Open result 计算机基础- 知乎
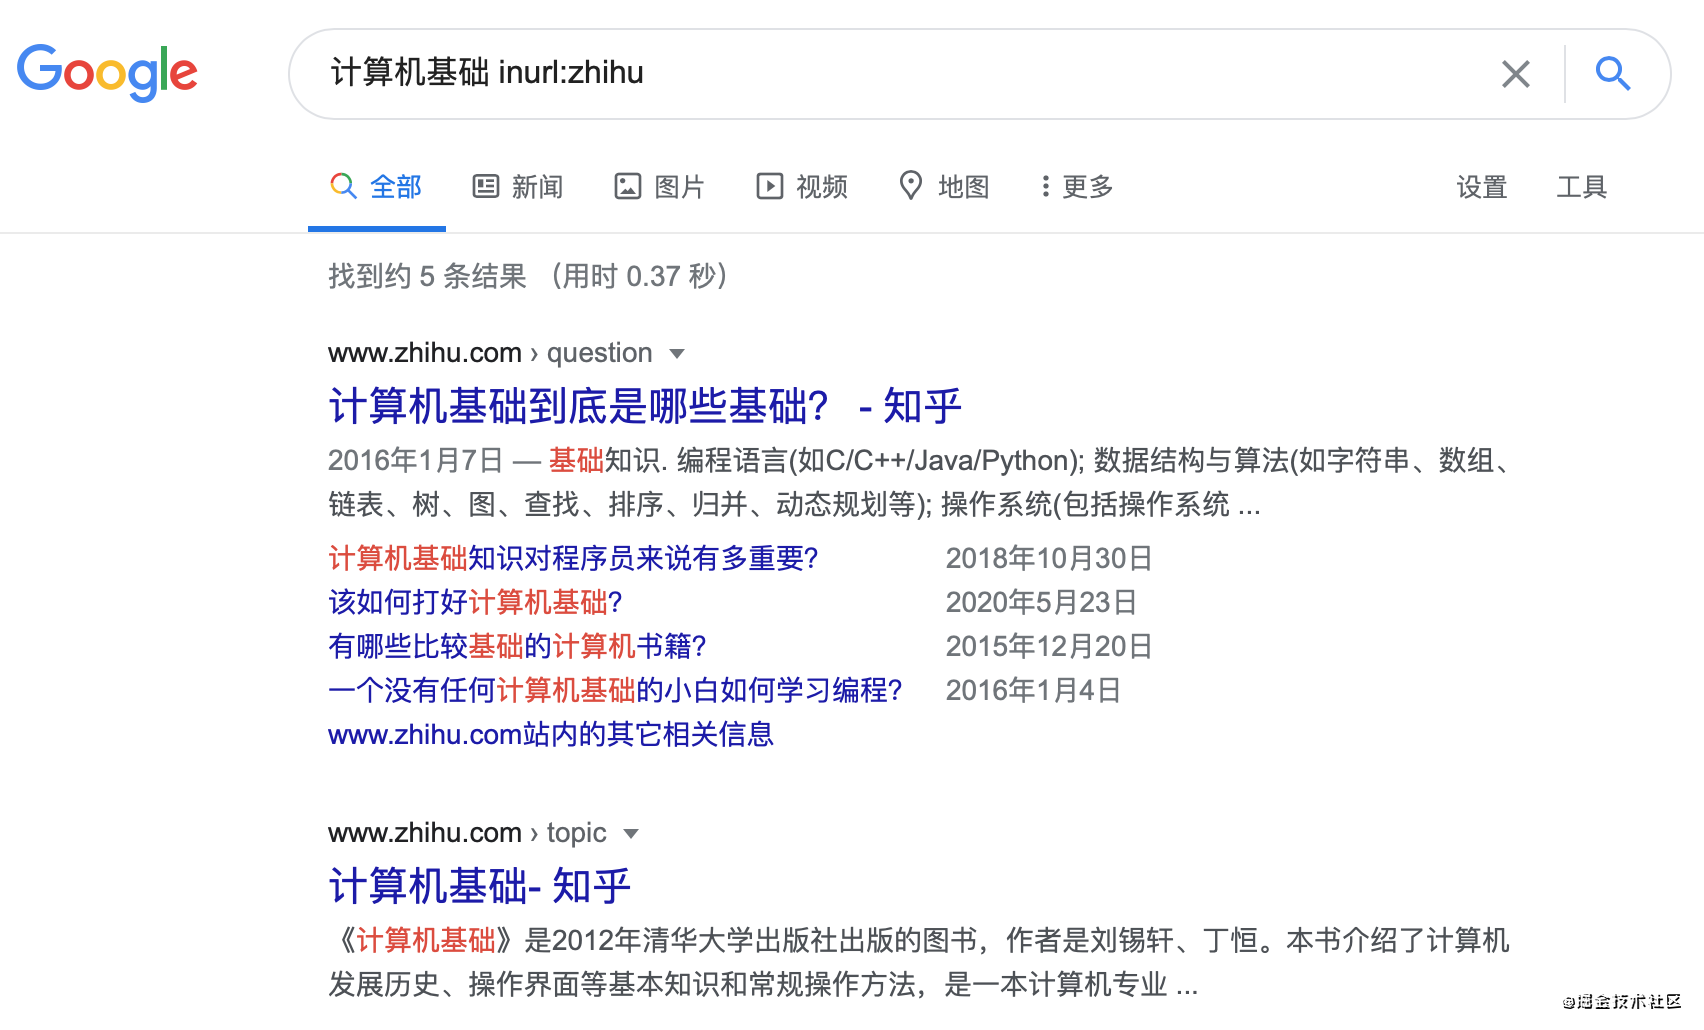Screen dimensions: 1704x1030 [x=480, y=887]
